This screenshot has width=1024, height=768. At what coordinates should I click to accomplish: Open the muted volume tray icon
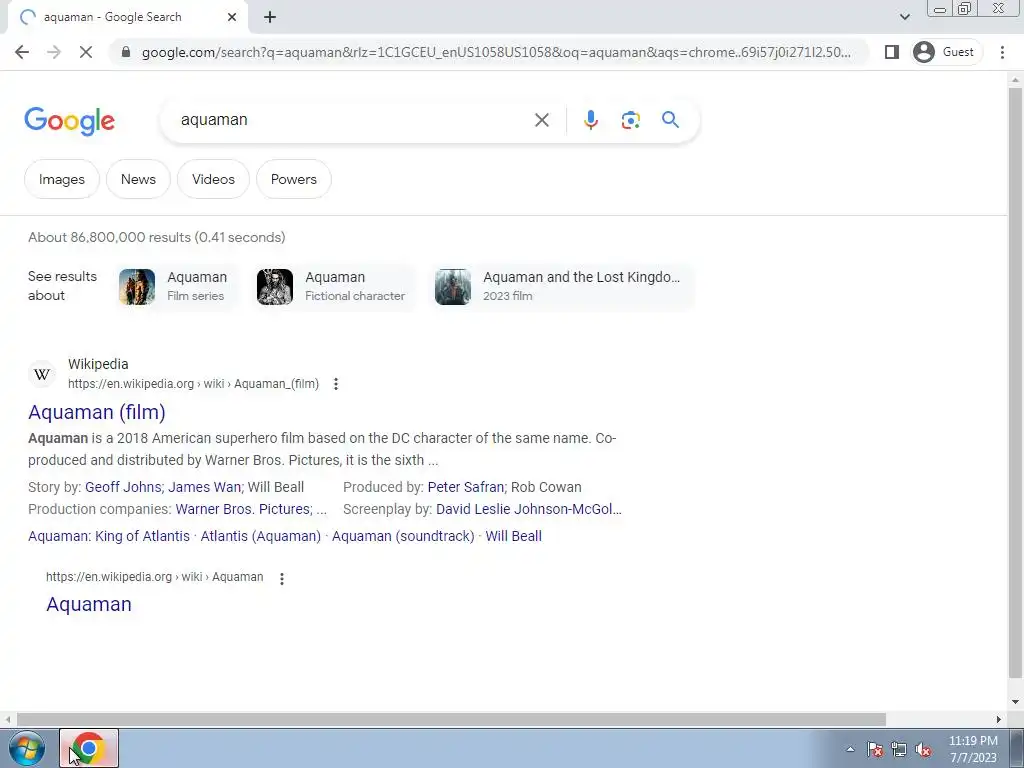point(923,749)
